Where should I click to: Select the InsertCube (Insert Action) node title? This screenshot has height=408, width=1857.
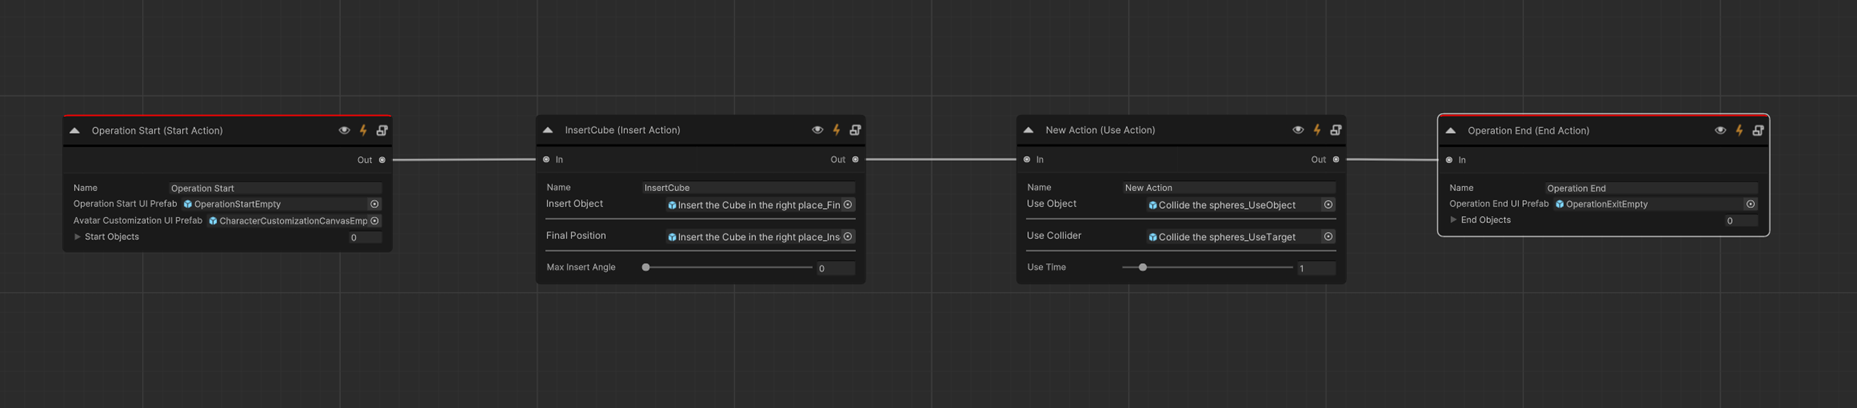(622, 130)
